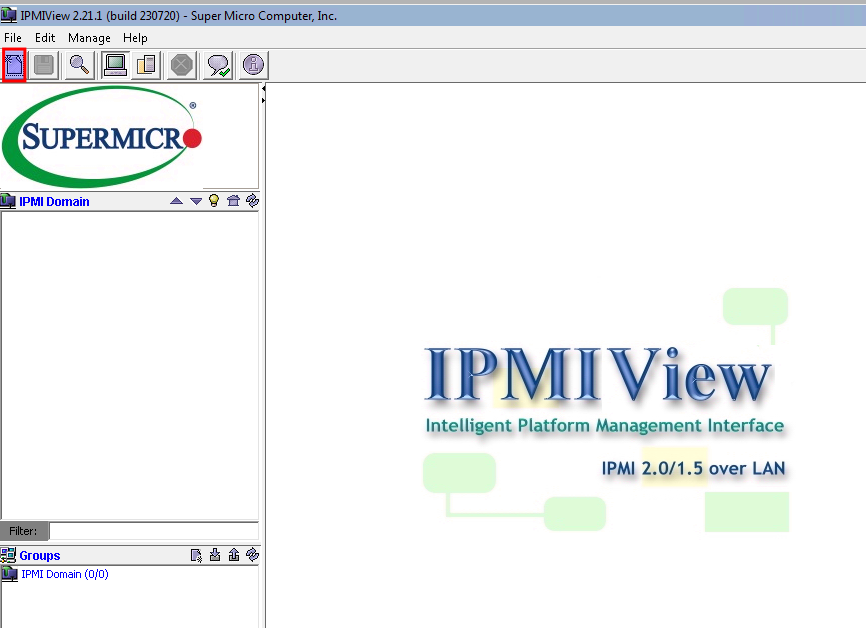Click the computer monitor toolbar icon
The height and width of the screenshot is (628, 866).
(115, 65)
